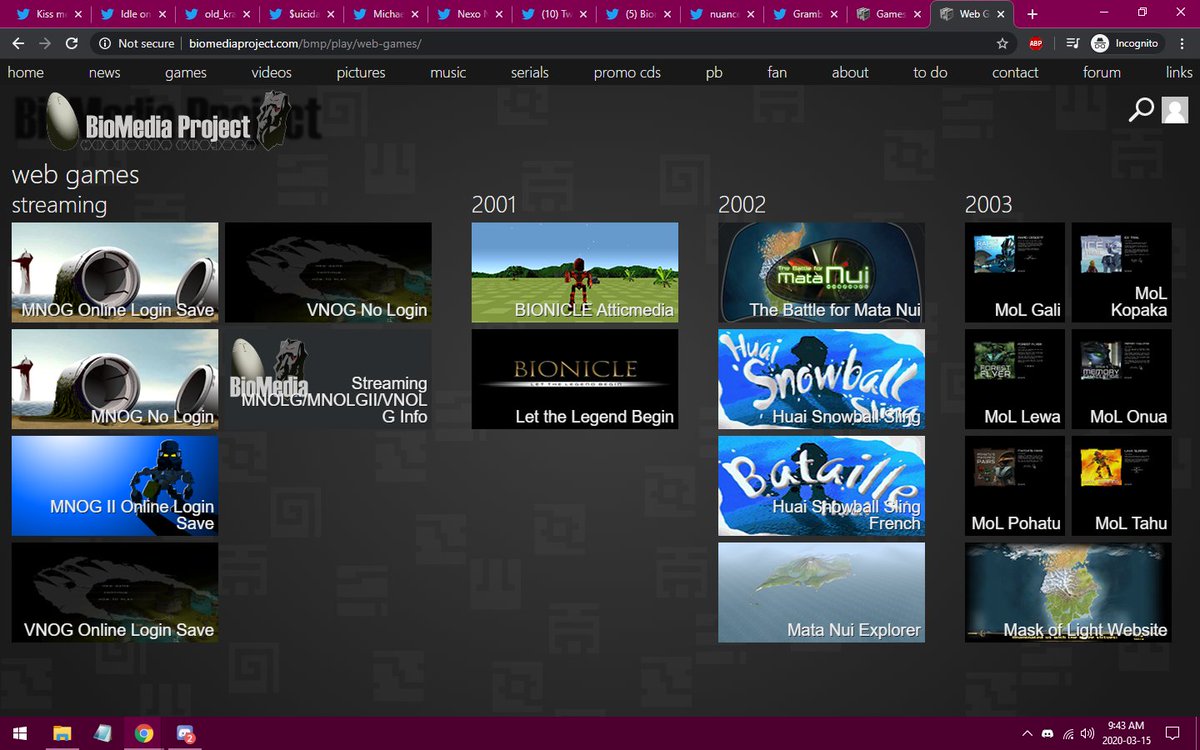The height and width of the screenshot is (750, 1200).
Task: Click the volume icon in the system tray
Action: (1087, 734)
